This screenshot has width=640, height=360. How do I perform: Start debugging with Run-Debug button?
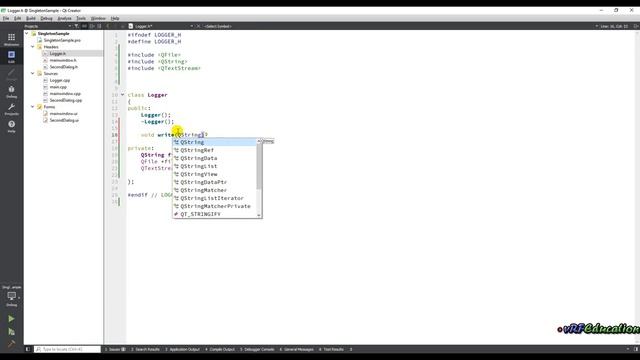pos(11,331)
